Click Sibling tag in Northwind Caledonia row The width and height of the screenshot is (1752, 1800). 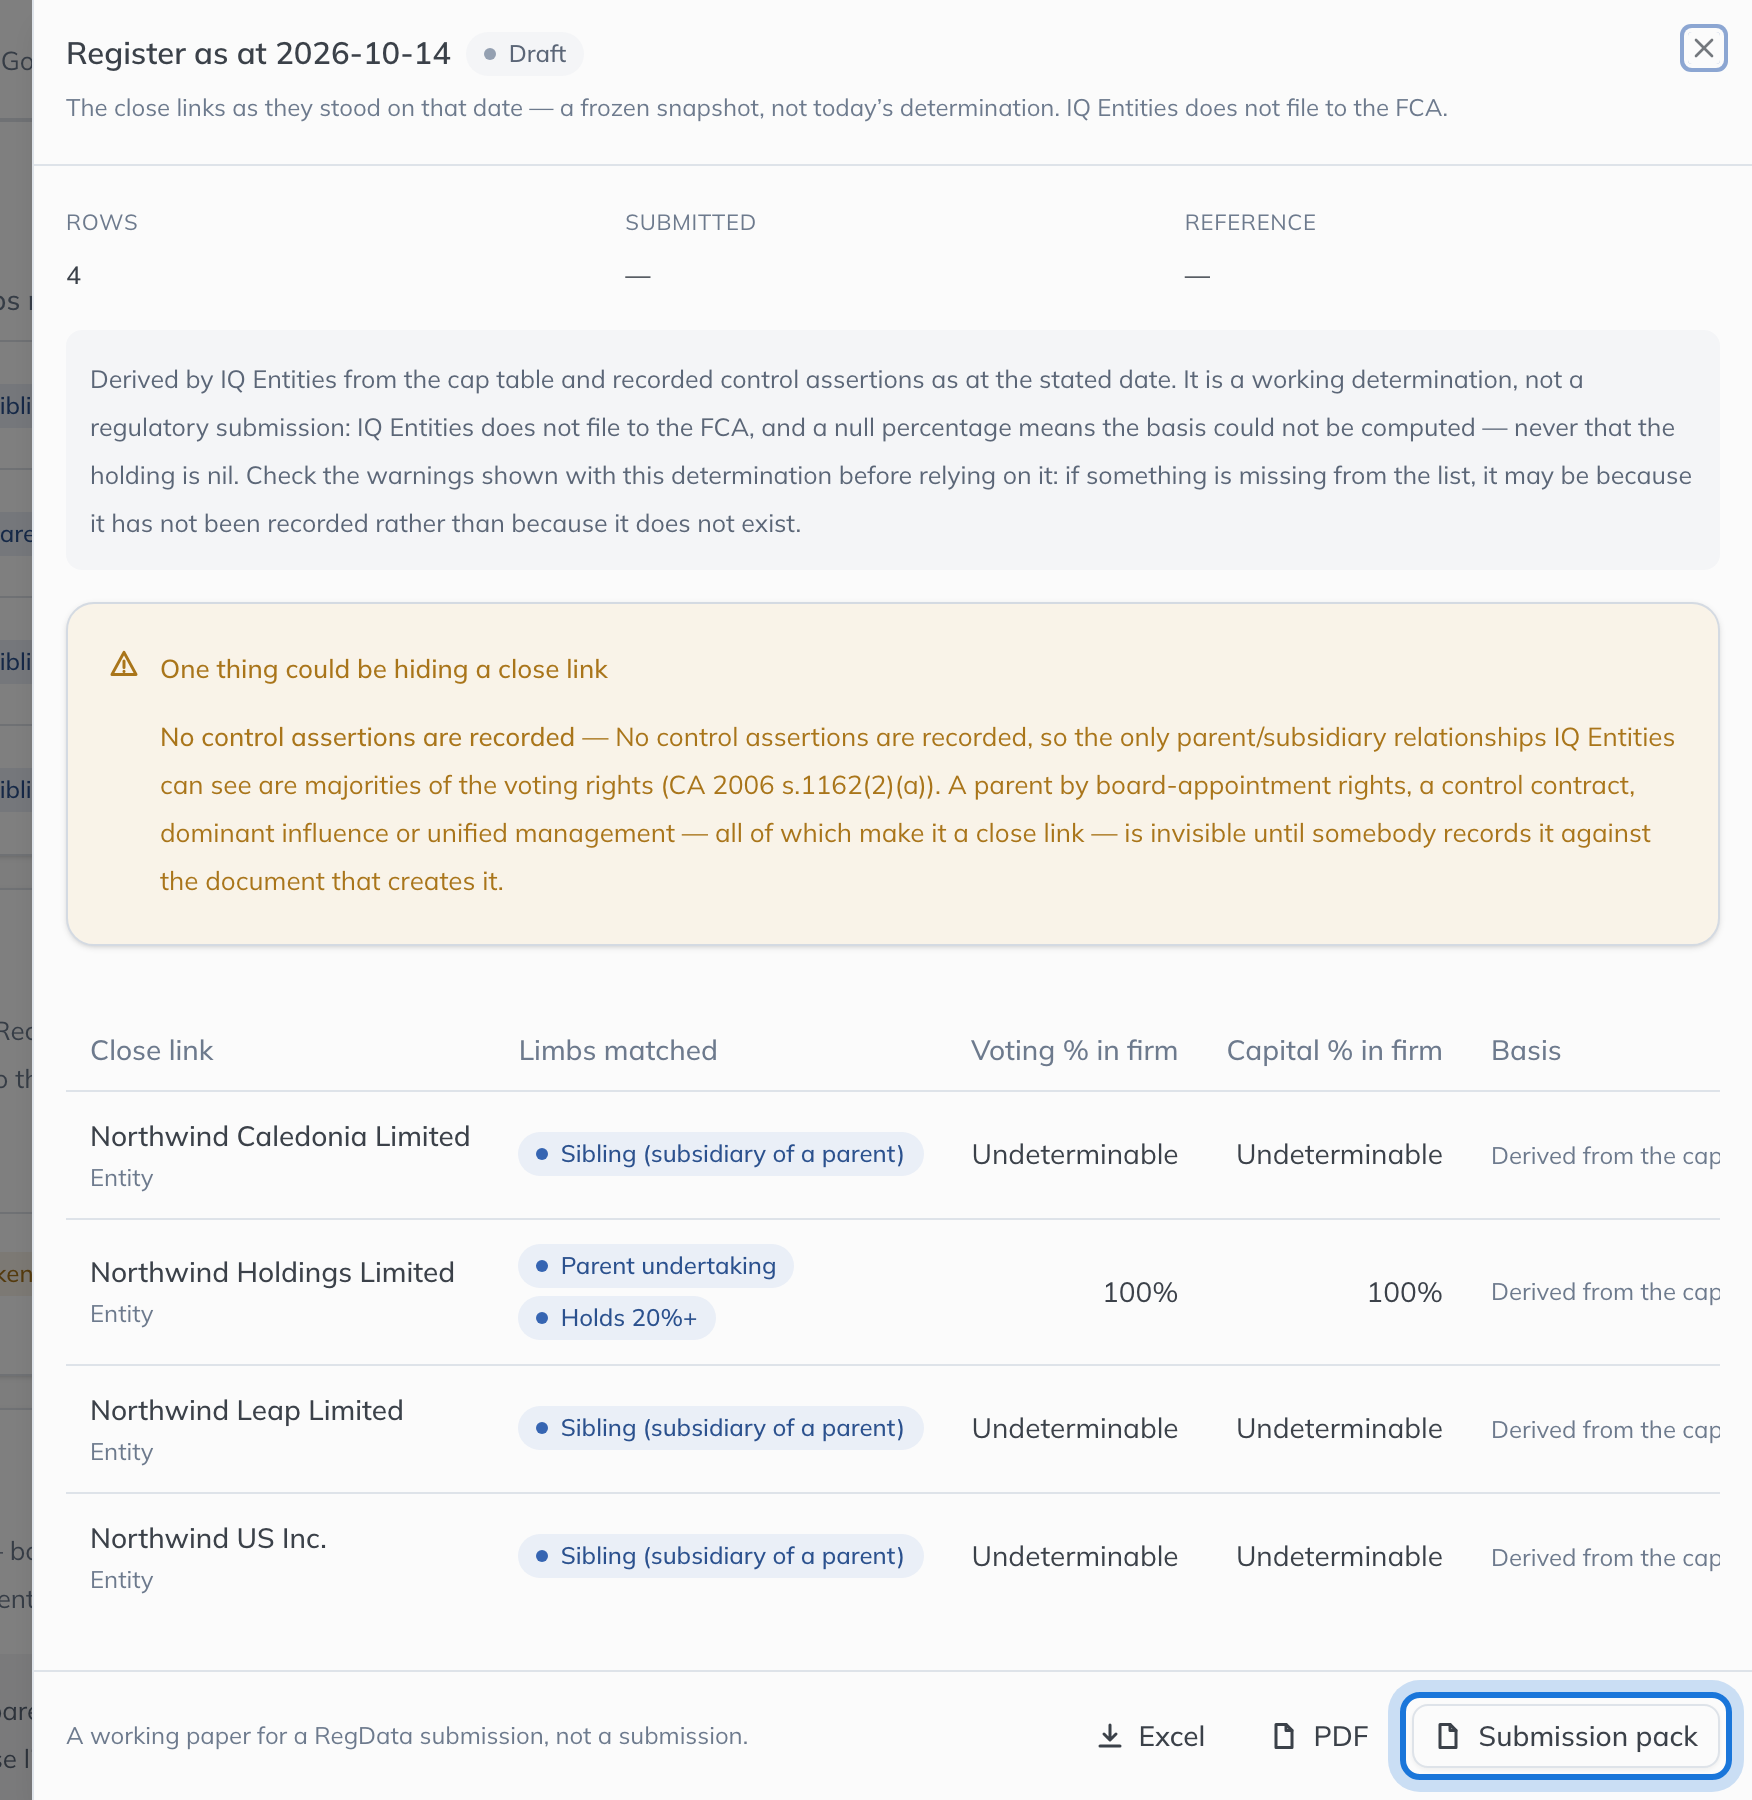[x=720, y=1154]
